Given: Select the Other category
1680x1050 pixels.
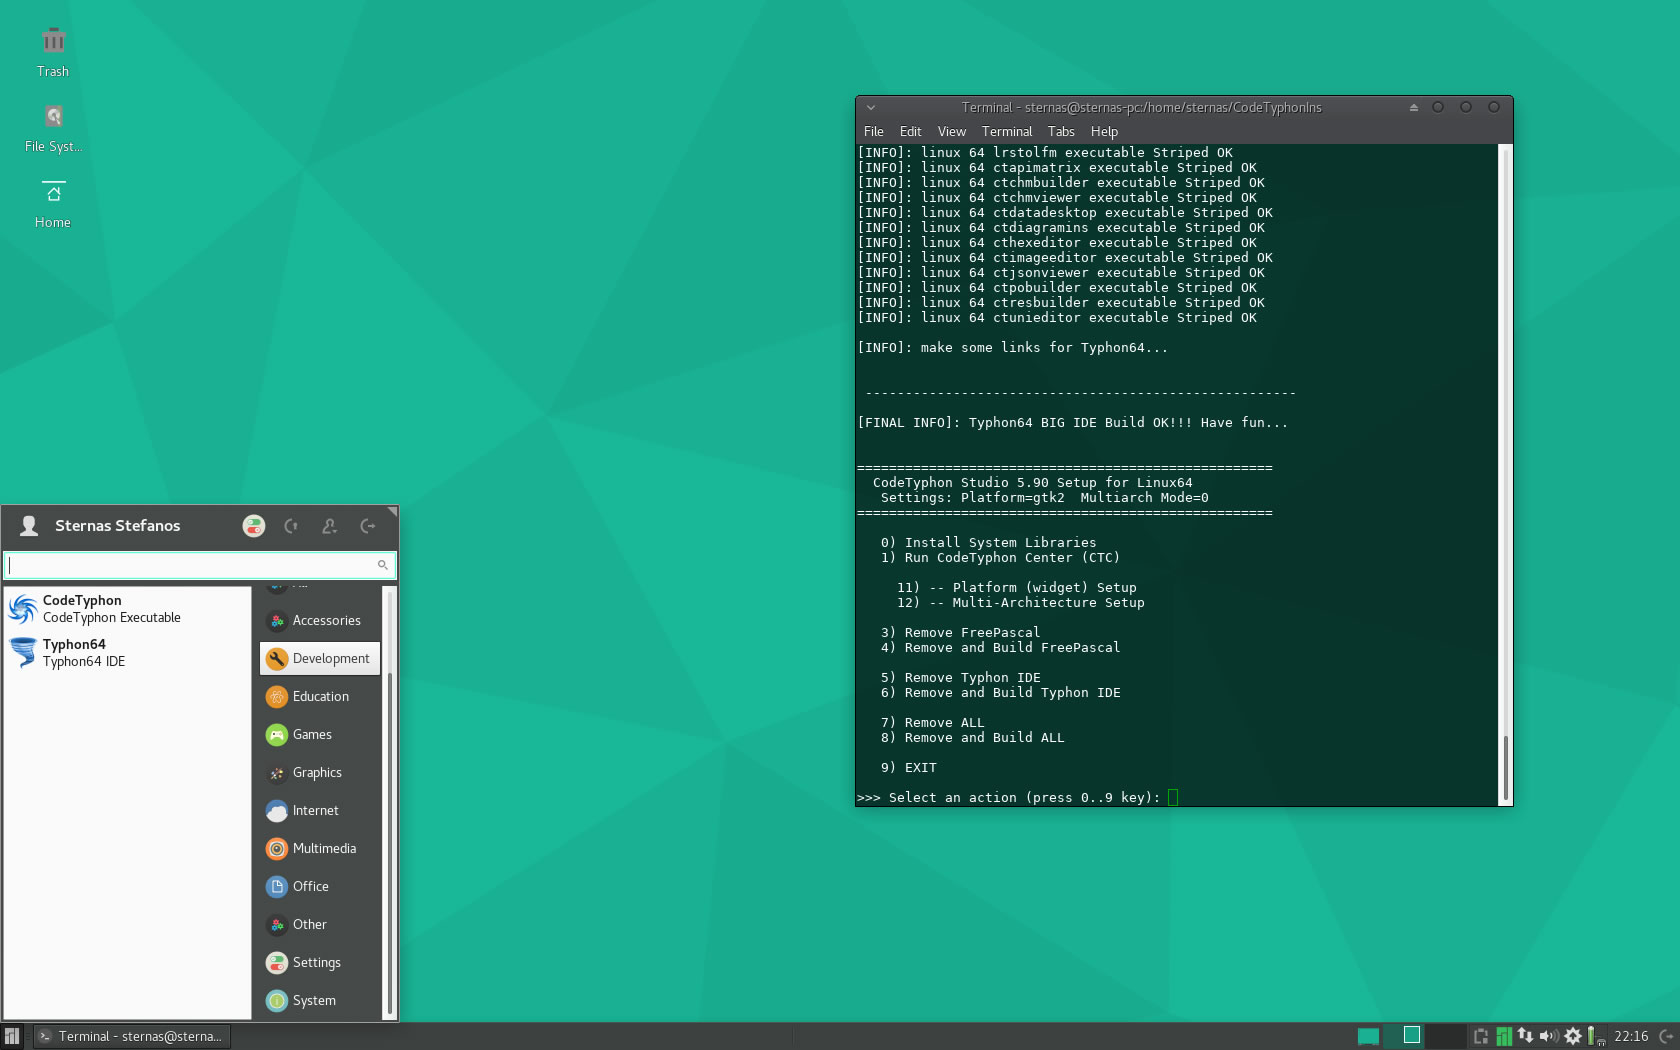Looking at the screenshot, I should [320, 925].
